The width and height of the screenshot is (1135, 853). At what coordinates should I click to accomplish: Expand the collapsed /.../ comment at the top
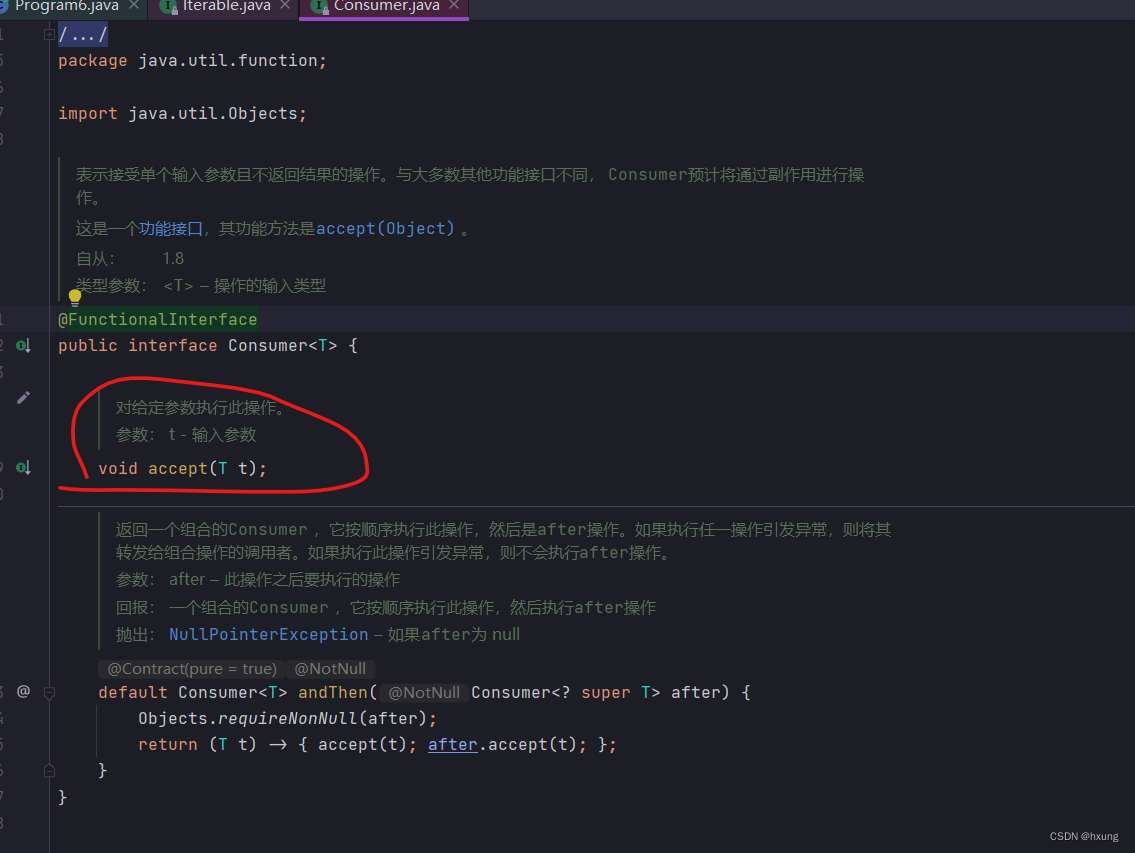click(48, 33)
